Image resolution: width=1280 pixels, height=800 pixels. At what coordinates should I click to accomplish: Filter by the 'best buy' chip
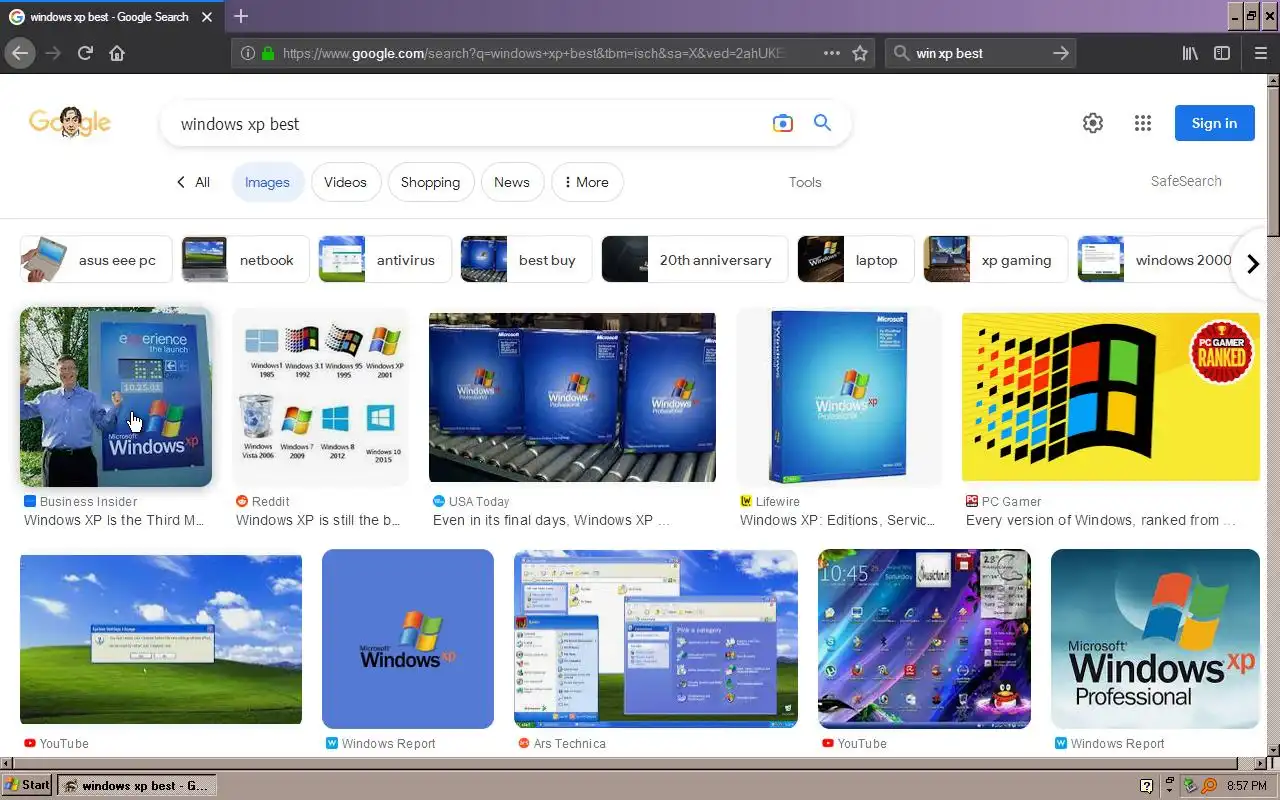(526, 260)
